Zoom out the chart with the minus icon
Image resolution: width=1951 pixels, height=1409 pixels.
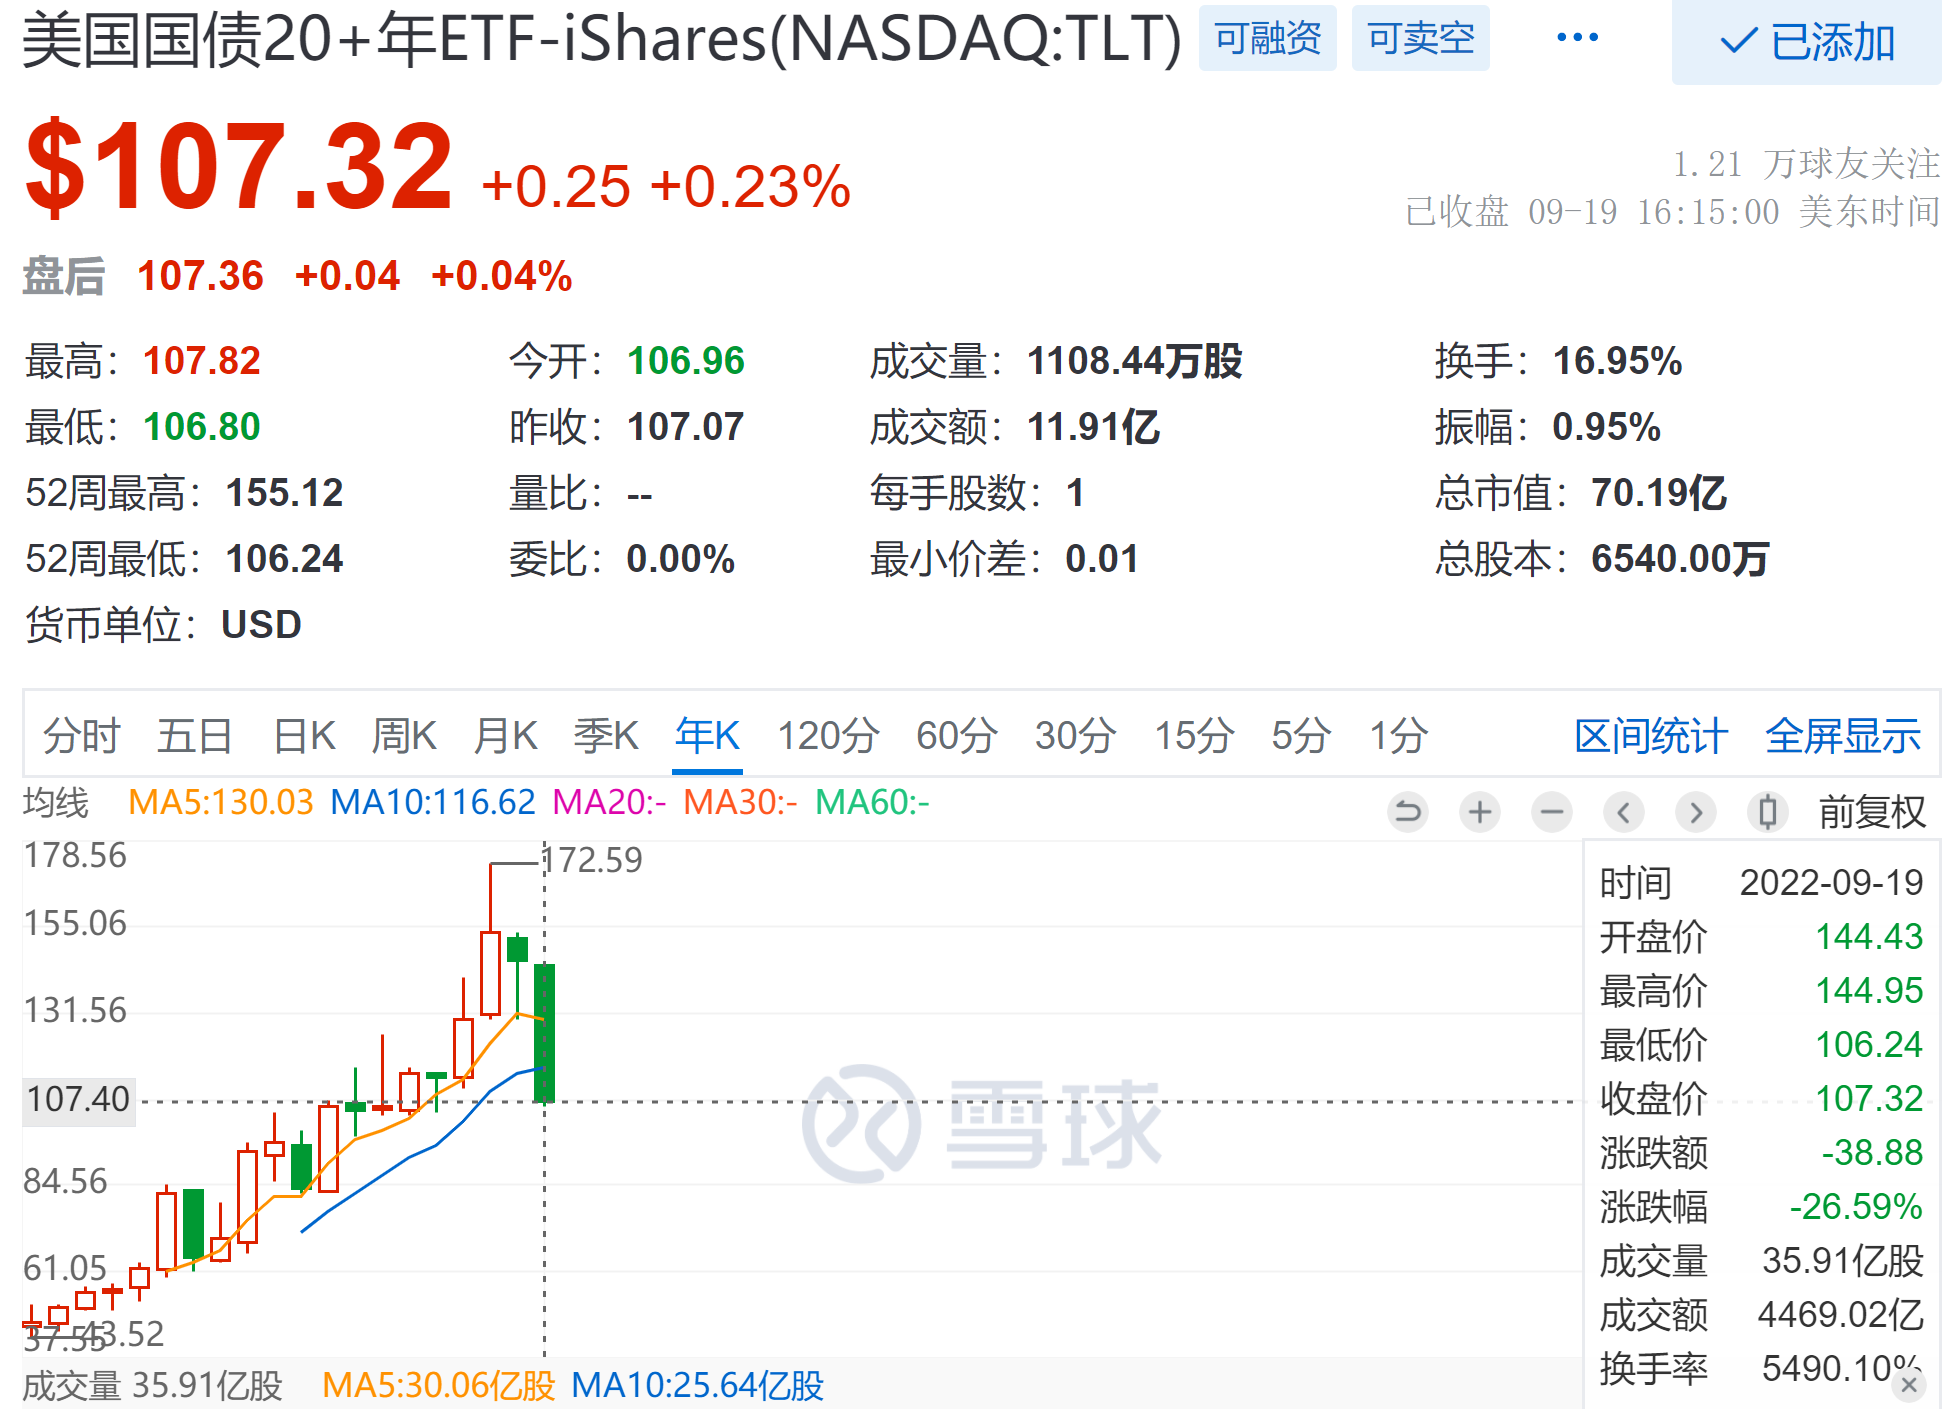click(x=1552, y=812)
